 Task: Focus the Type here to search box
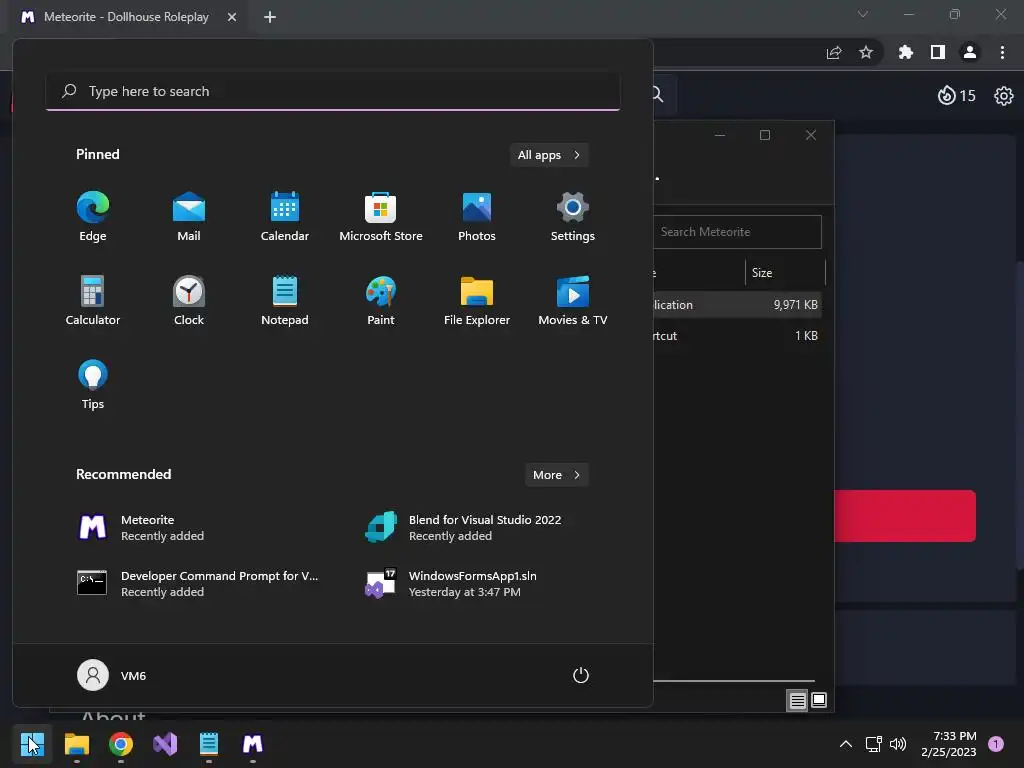[x=333, y=91]
